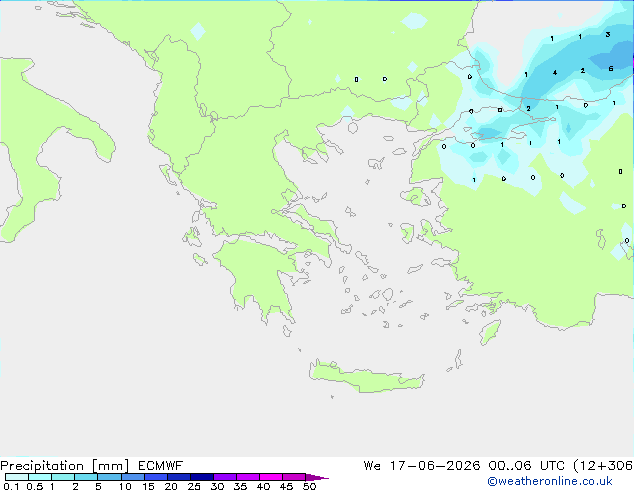Click the 0.5 to 1 mm legend swatch

pos(40,477)
